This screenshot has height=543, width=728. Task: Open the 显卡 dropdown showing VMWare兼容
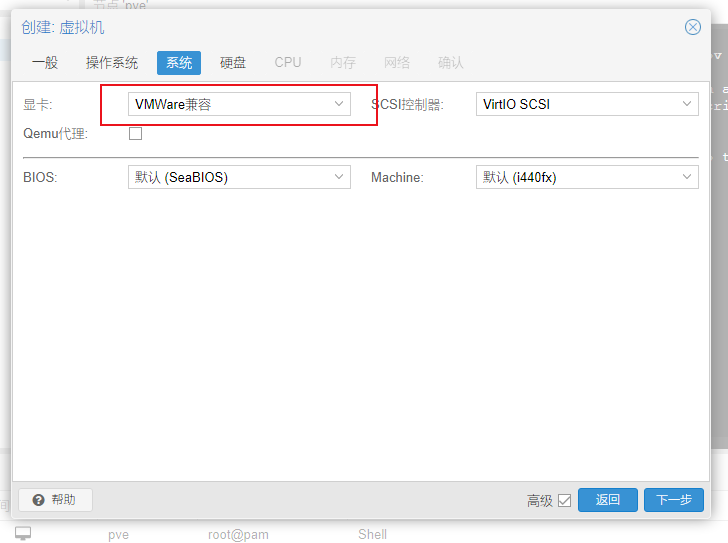tap(239, 104)
